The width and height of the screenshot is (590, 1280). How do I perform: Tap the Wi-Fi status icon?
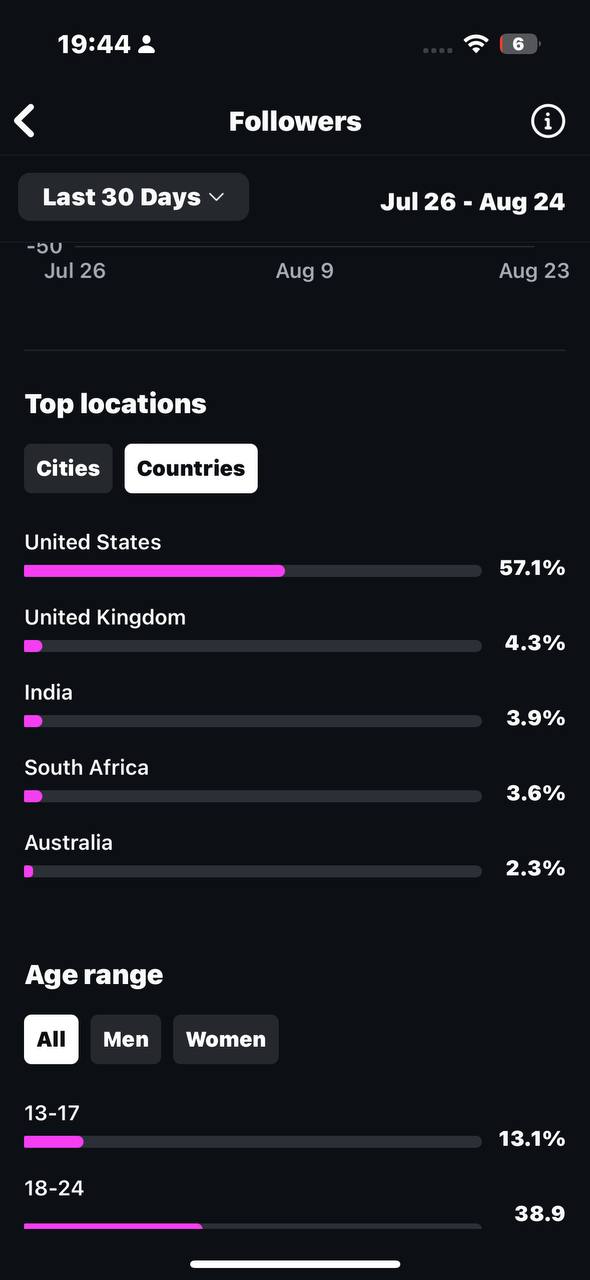[476, 44]
